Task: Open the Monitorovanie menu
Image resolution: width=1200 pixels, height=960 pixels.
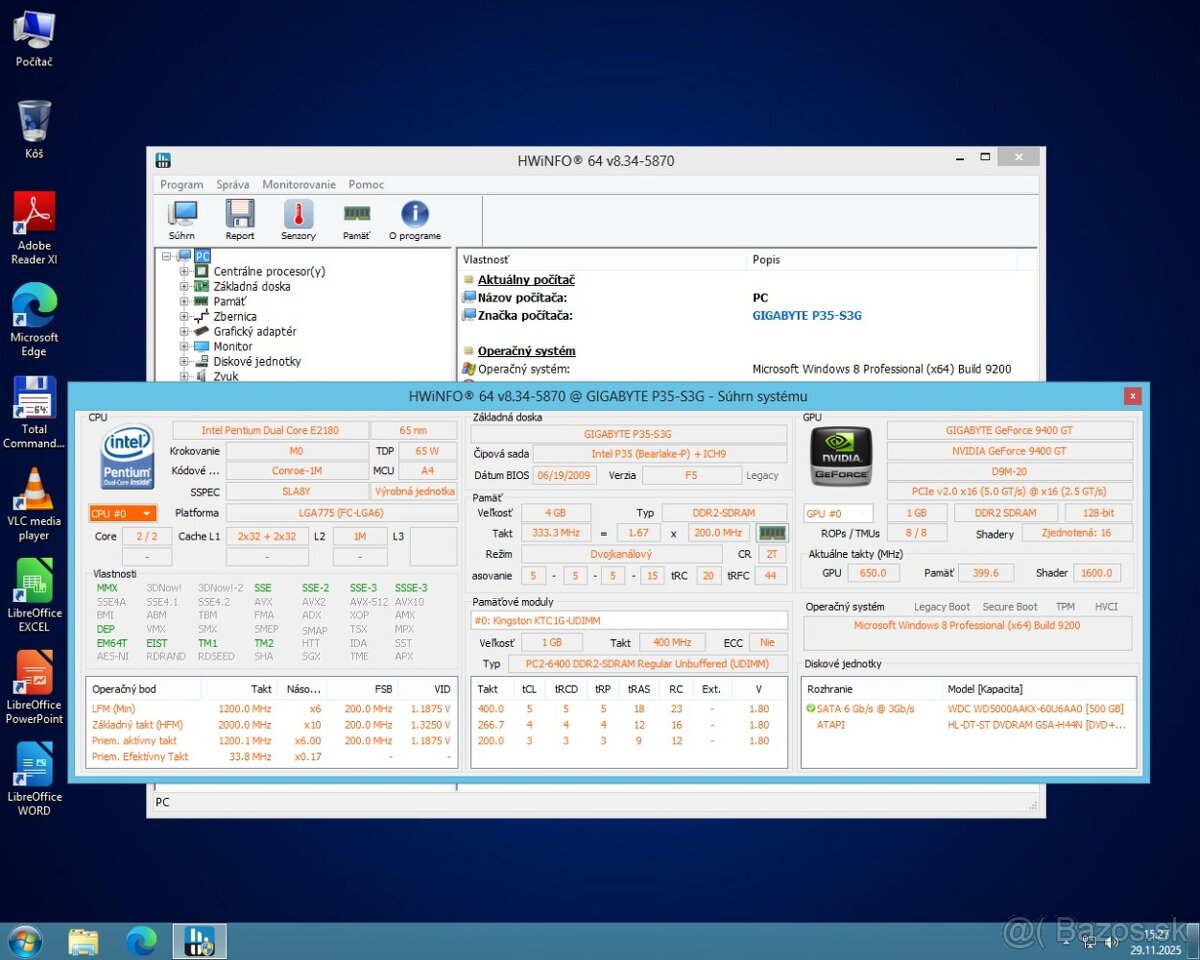Action: [x=299, y=184]
